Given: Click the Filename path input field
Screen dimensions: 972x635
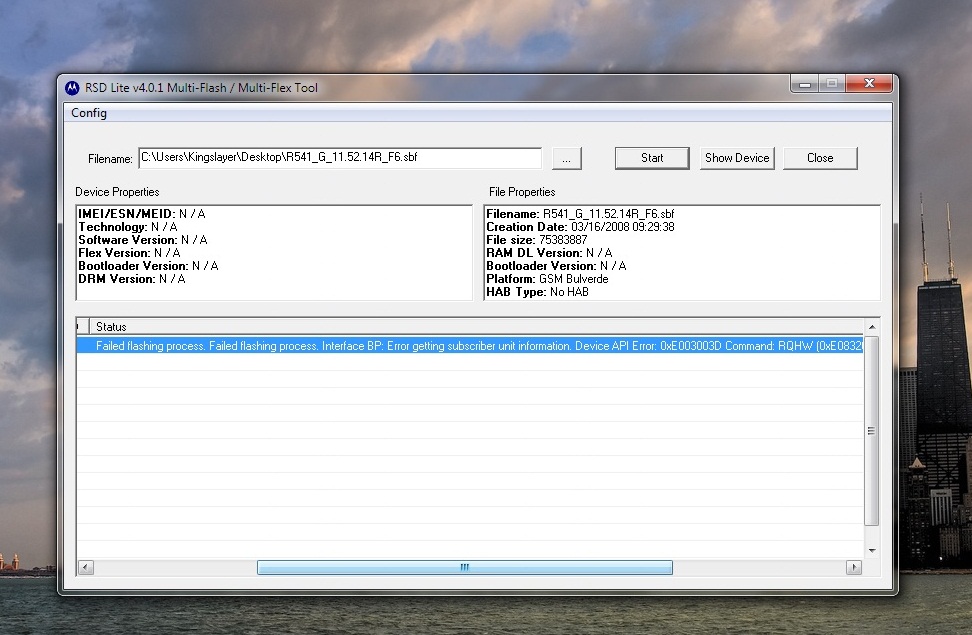Looking at the screenshot, I should tap(340, 158).
